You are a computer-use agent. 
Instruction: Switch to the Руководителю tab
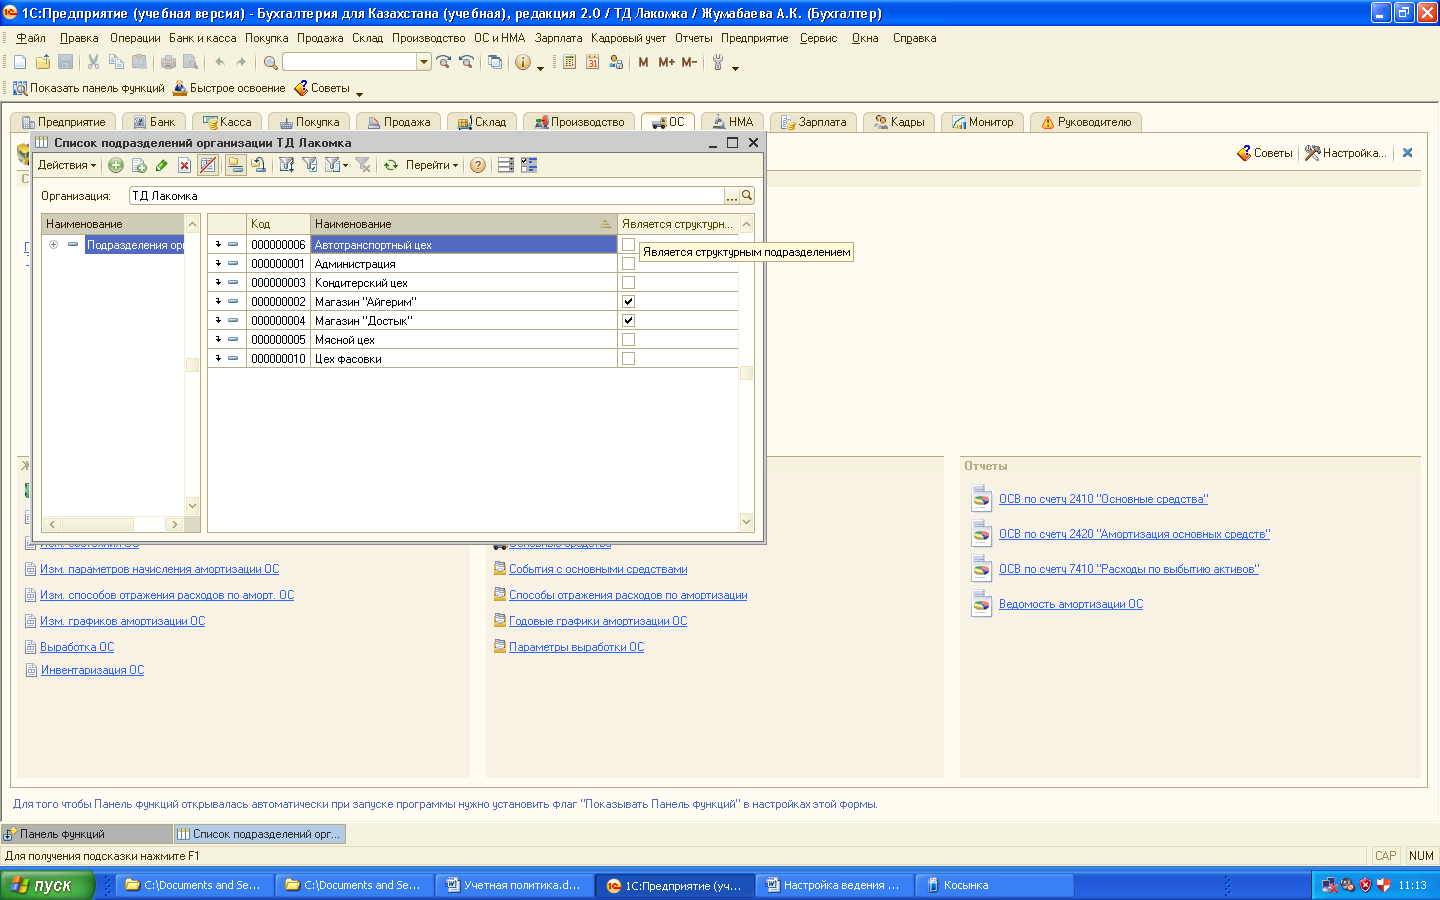coord(1086,122)
